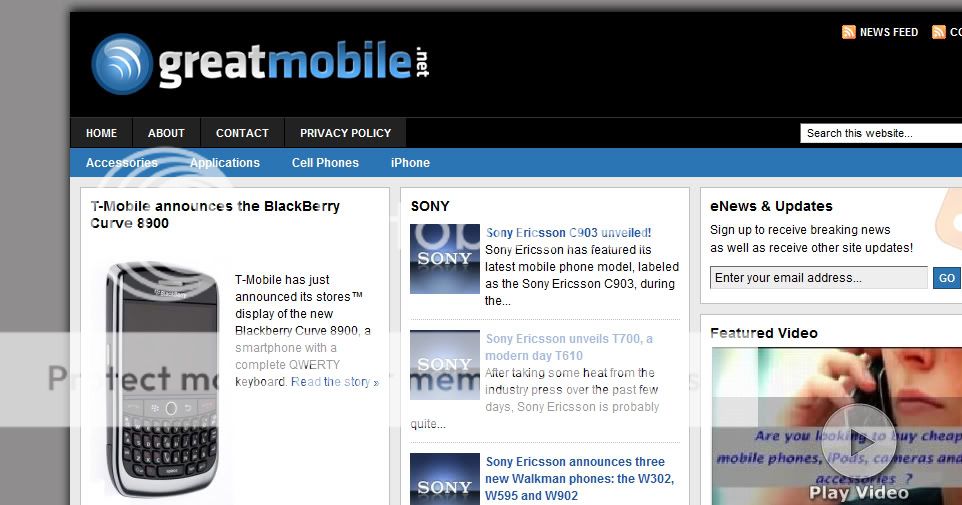The image size is (962, 505).
Task: Click the Sony thumbnail beside the C903 article
Action: (x=445, y=258)
